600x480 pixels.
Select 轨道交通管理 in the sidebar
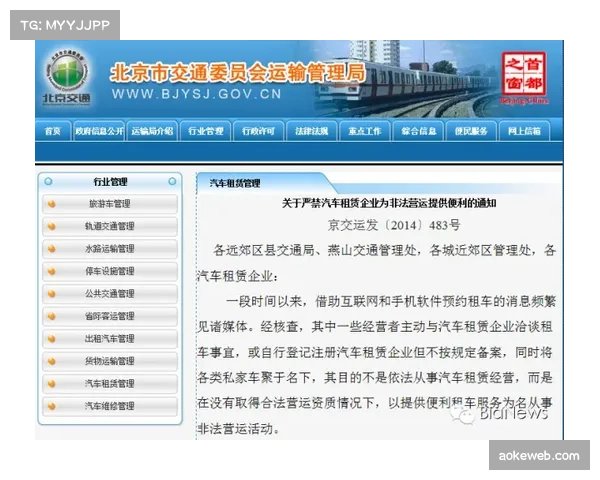110,227
